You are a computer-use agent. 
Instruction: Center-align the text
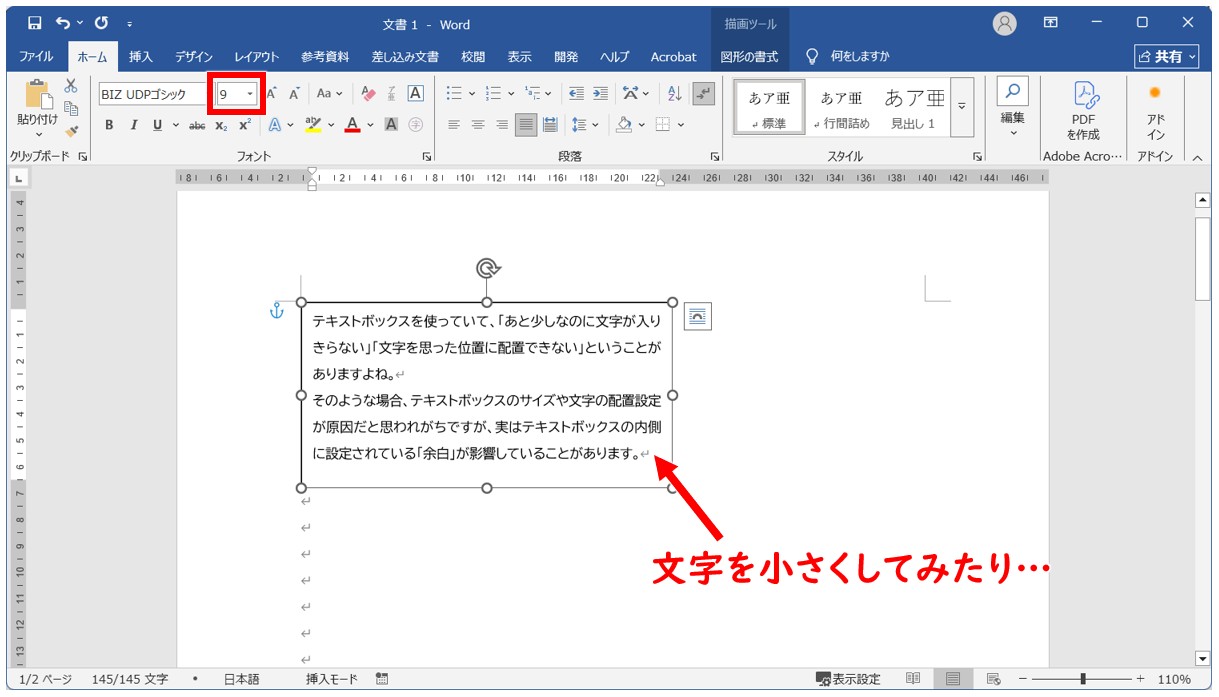(x=478, y=125)
